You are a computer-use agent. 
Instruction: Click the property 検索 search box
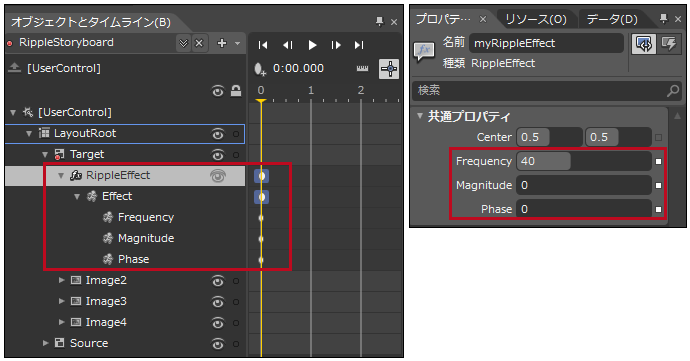click(547, 91)
